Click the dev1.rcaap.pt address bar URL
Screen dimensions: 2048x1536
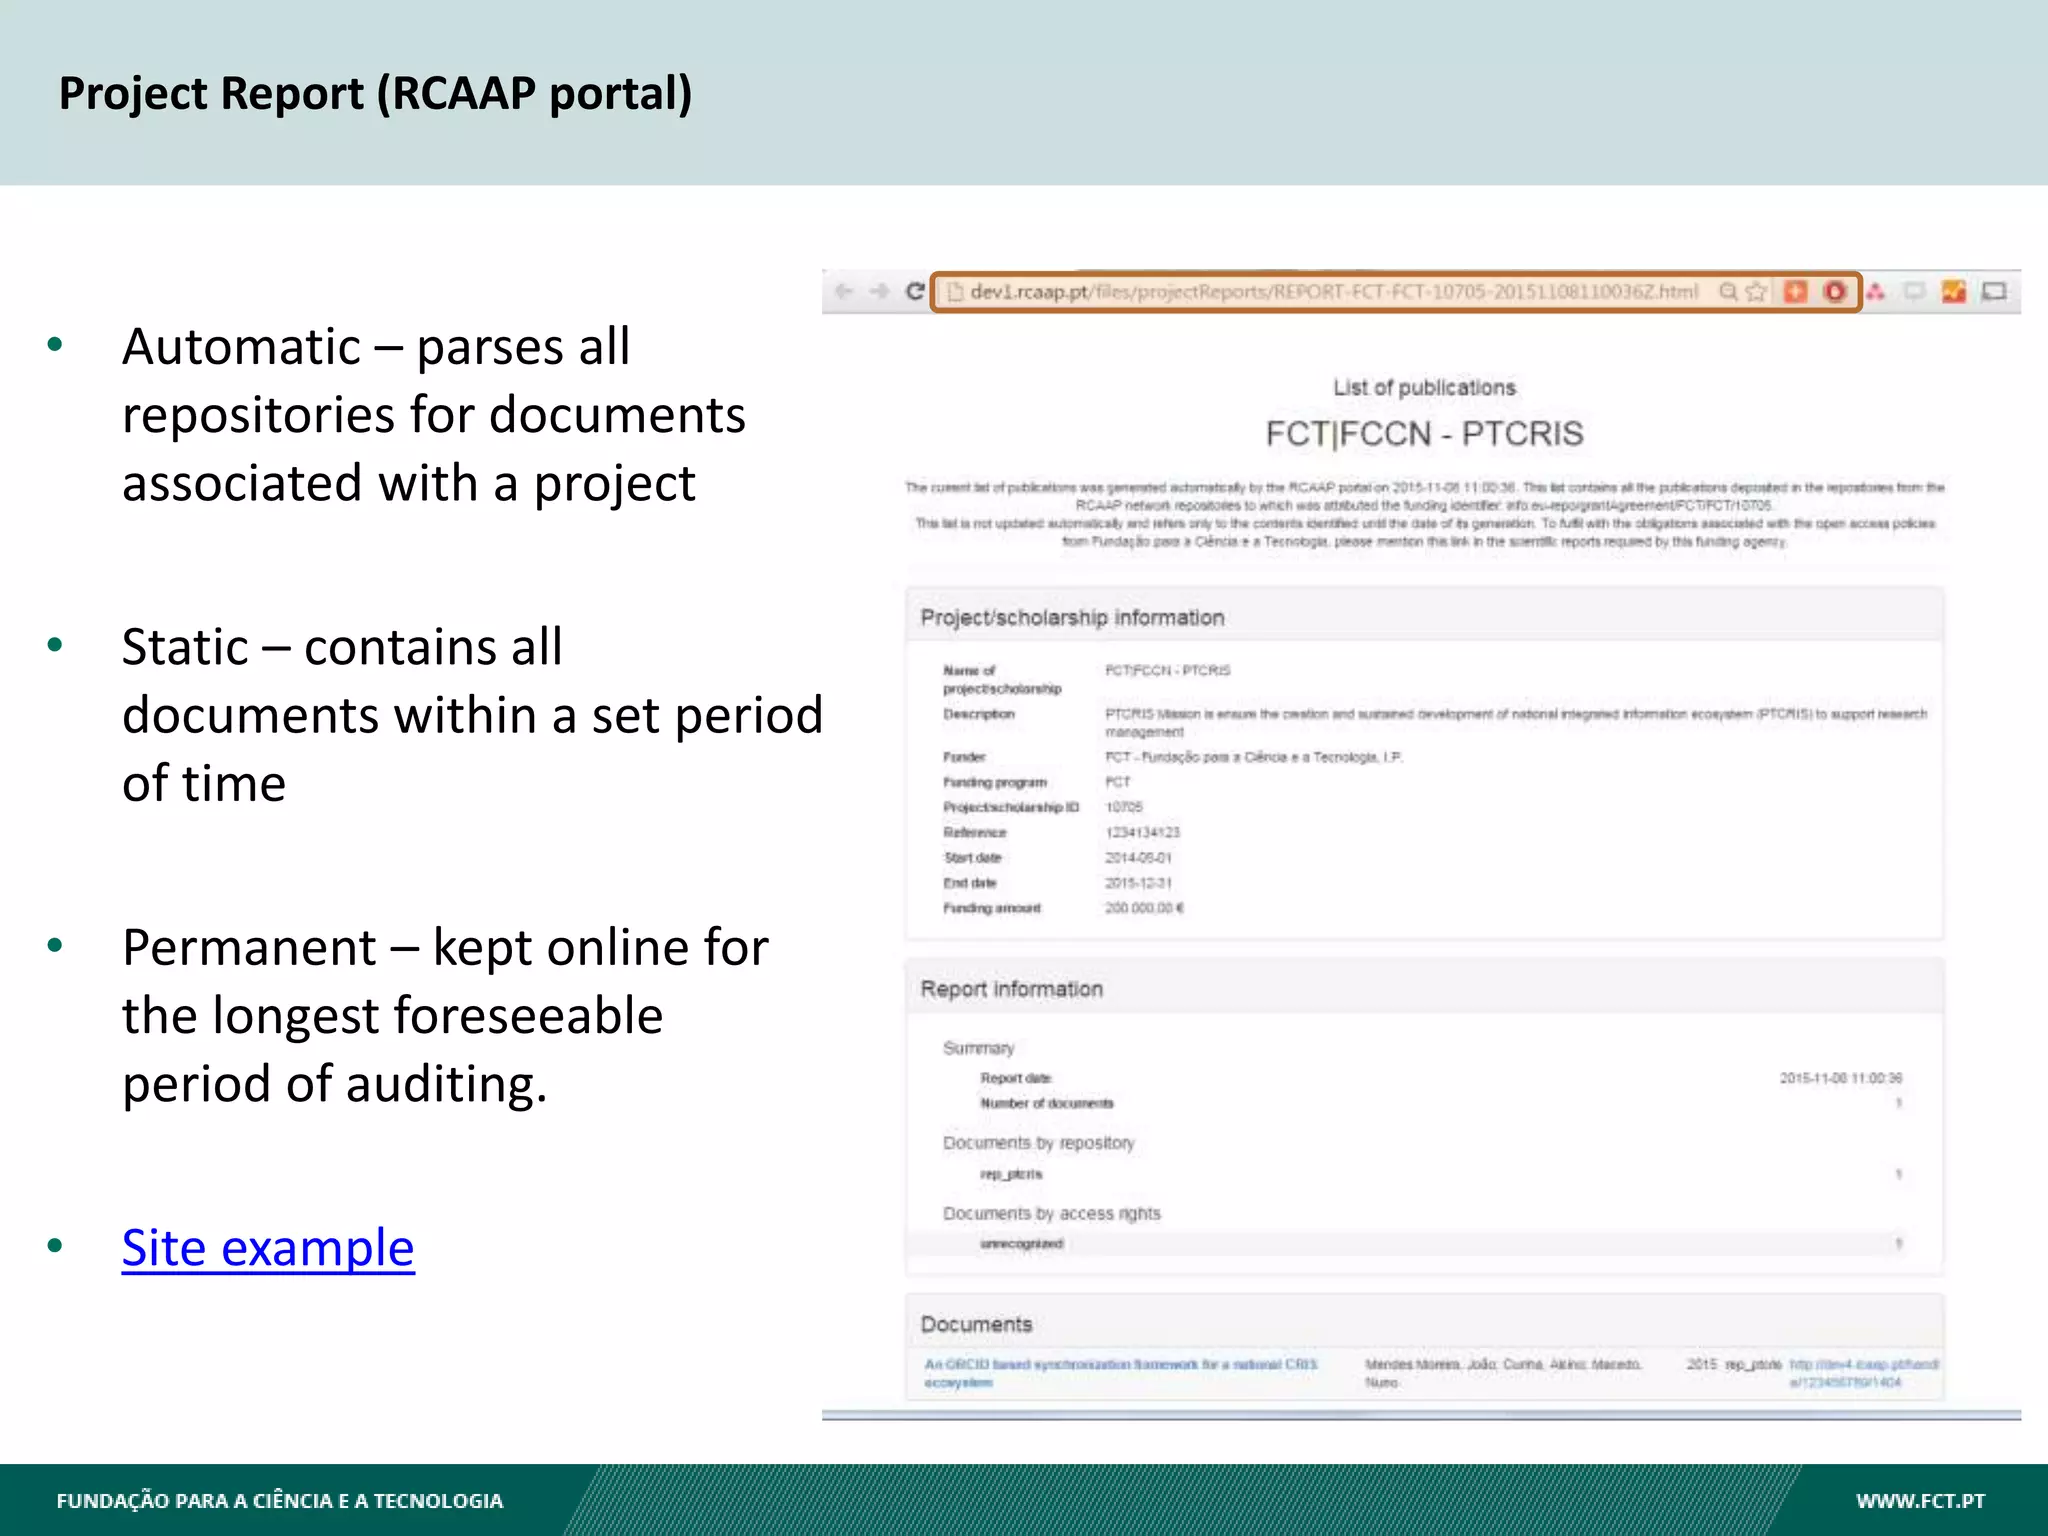pos(1334,292)
